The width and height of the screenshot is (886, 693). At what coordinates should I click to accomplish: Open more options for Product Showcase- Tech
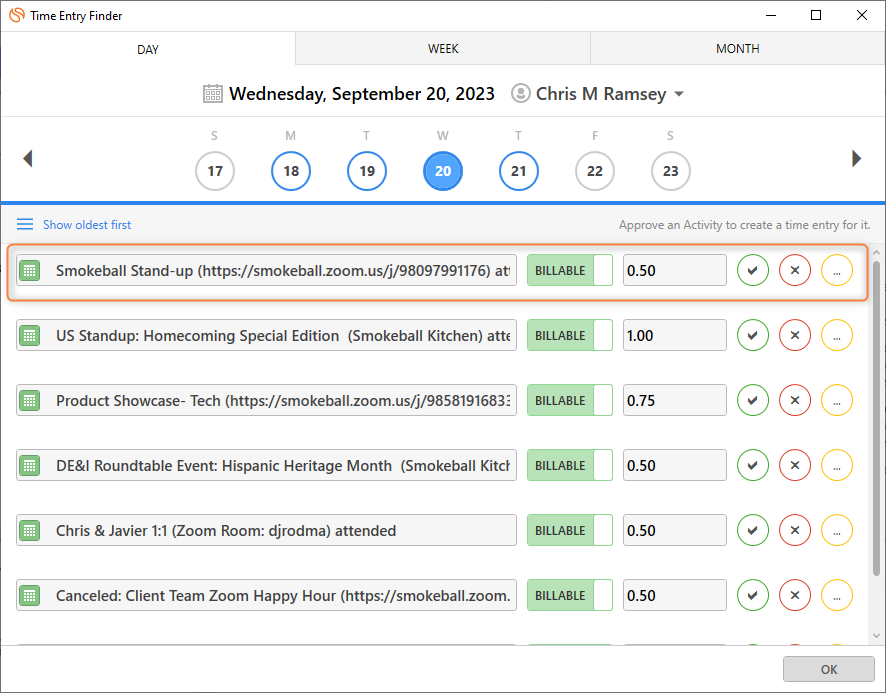click(x=836, y=400)
